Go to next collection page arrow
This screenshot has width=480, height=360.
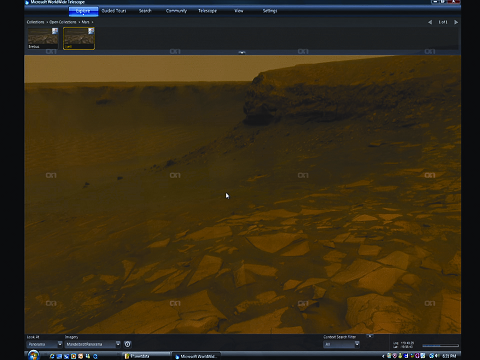tap(456, 22)
